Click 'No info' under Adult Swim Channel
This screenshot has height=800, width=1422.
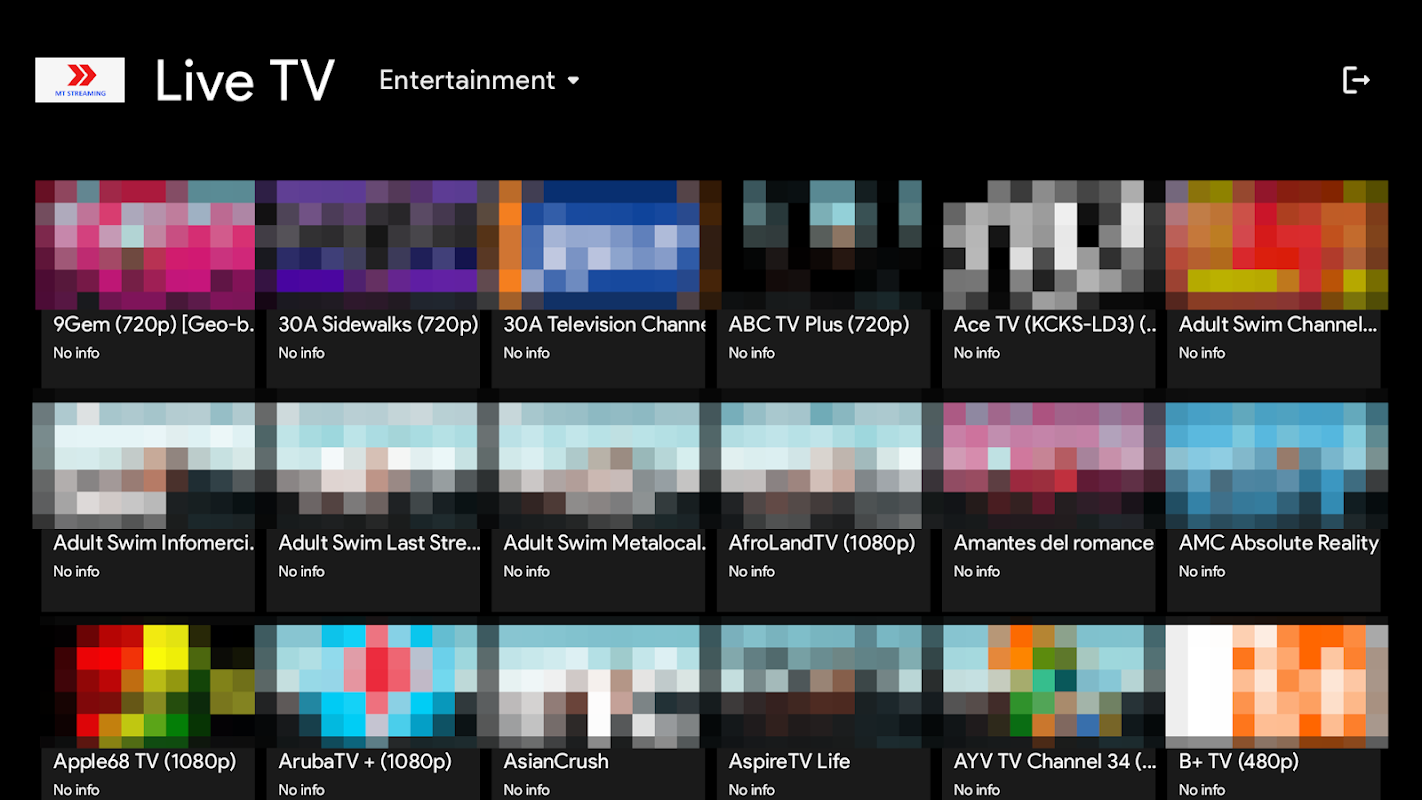pos(1201,353)
